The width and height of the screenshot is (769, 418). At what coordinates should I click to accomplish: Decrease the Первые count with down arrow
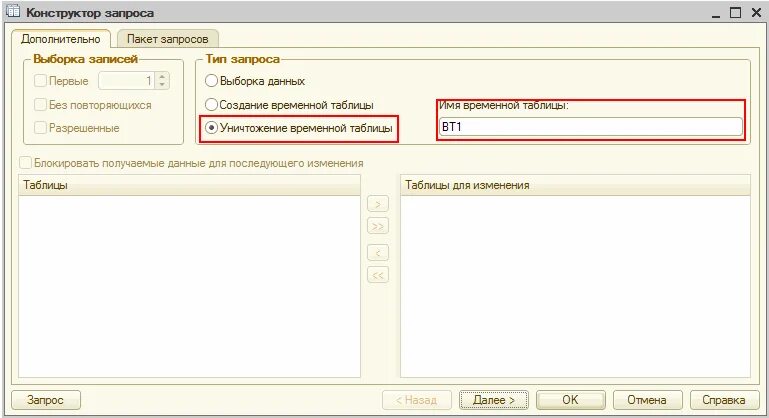(162, 85)
